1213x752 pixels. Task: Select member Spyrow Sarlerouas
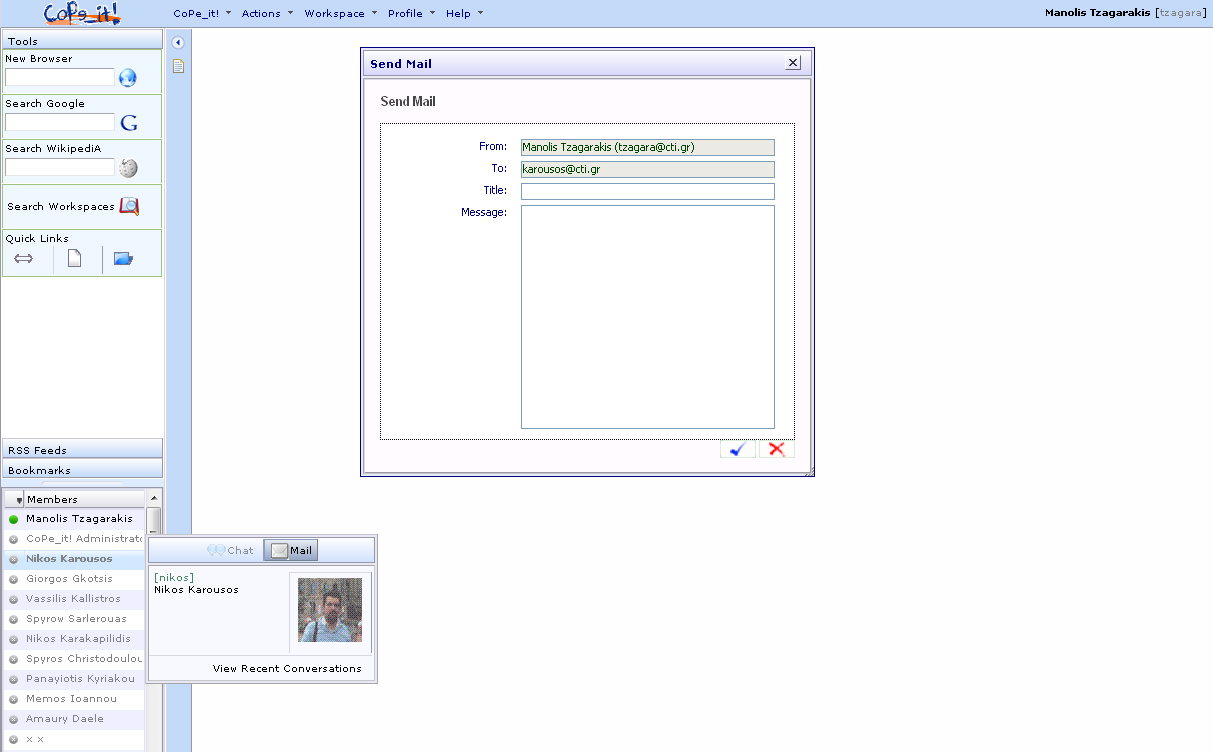tap(76, 619)
